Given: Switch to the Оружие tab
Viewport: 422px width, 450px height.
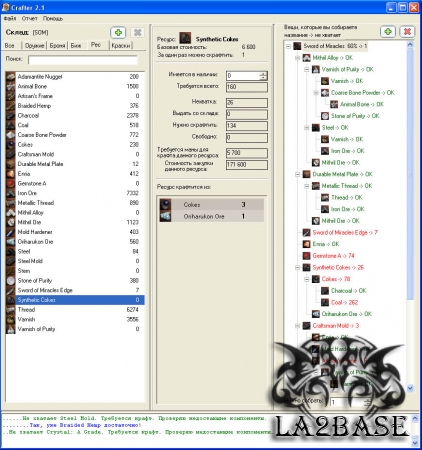Looking at the screenshot, I should point(34,45).
